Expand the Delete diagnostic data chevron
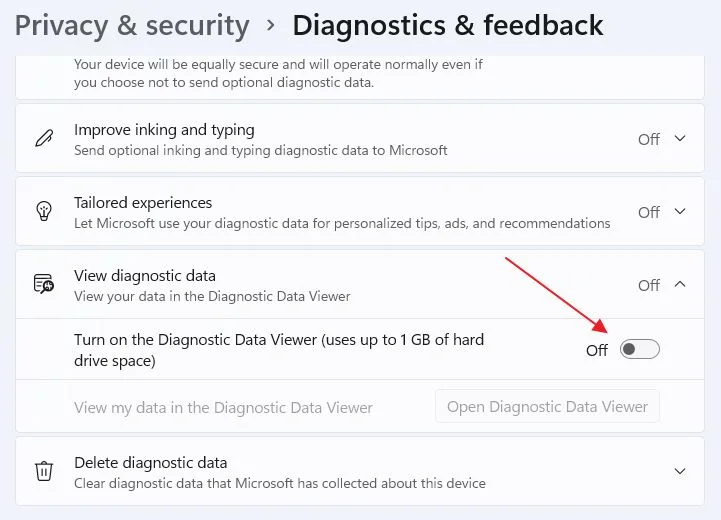The width and height of the screenshot is (721, 520). [x=680, y=471]
